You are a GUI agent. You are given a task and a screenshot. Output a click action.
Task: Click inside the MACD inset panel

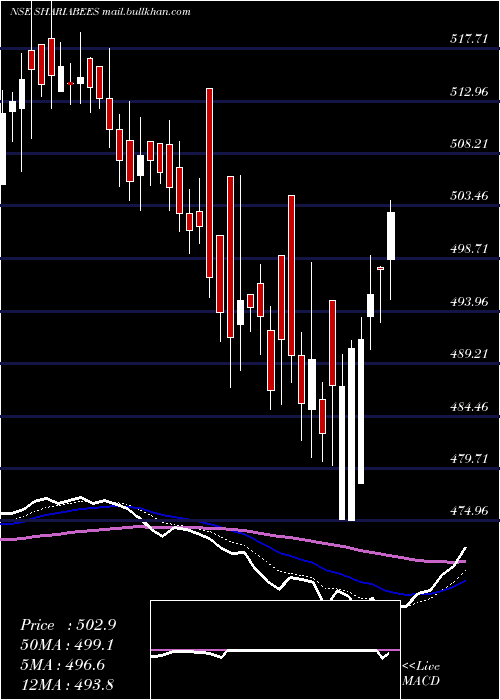pyautogui.click(x=275, y=650)
